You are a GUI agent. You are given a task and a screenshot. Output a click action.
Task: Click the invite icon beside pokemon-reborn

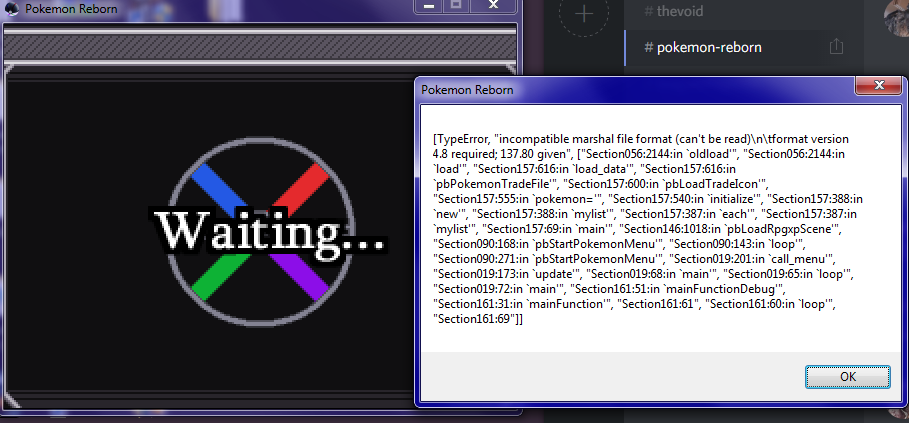pyautogui.click(x=836, y=46)
